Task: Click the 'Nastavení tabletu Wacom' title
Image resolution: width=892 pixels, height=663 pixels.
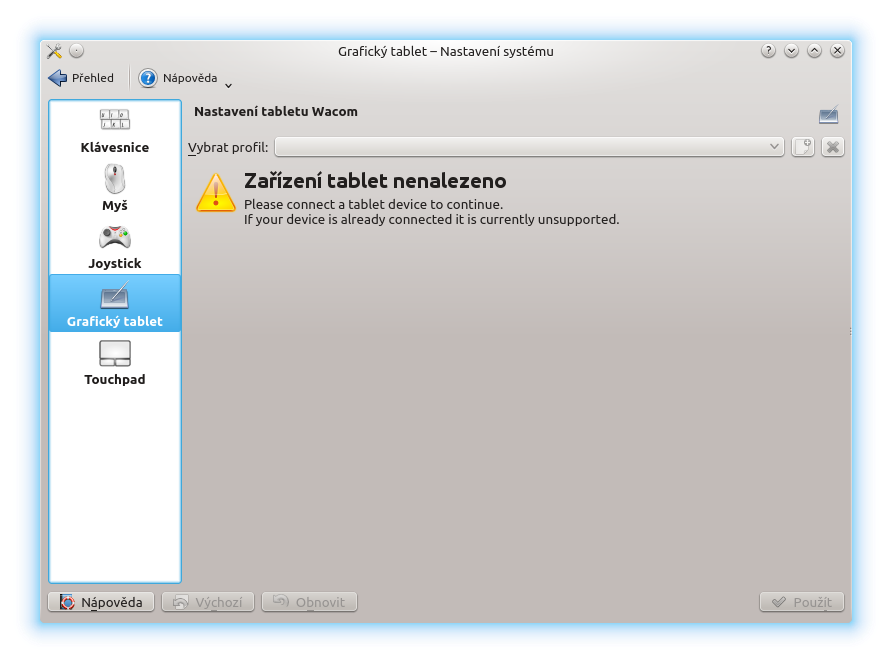Action: click(276, 112)
